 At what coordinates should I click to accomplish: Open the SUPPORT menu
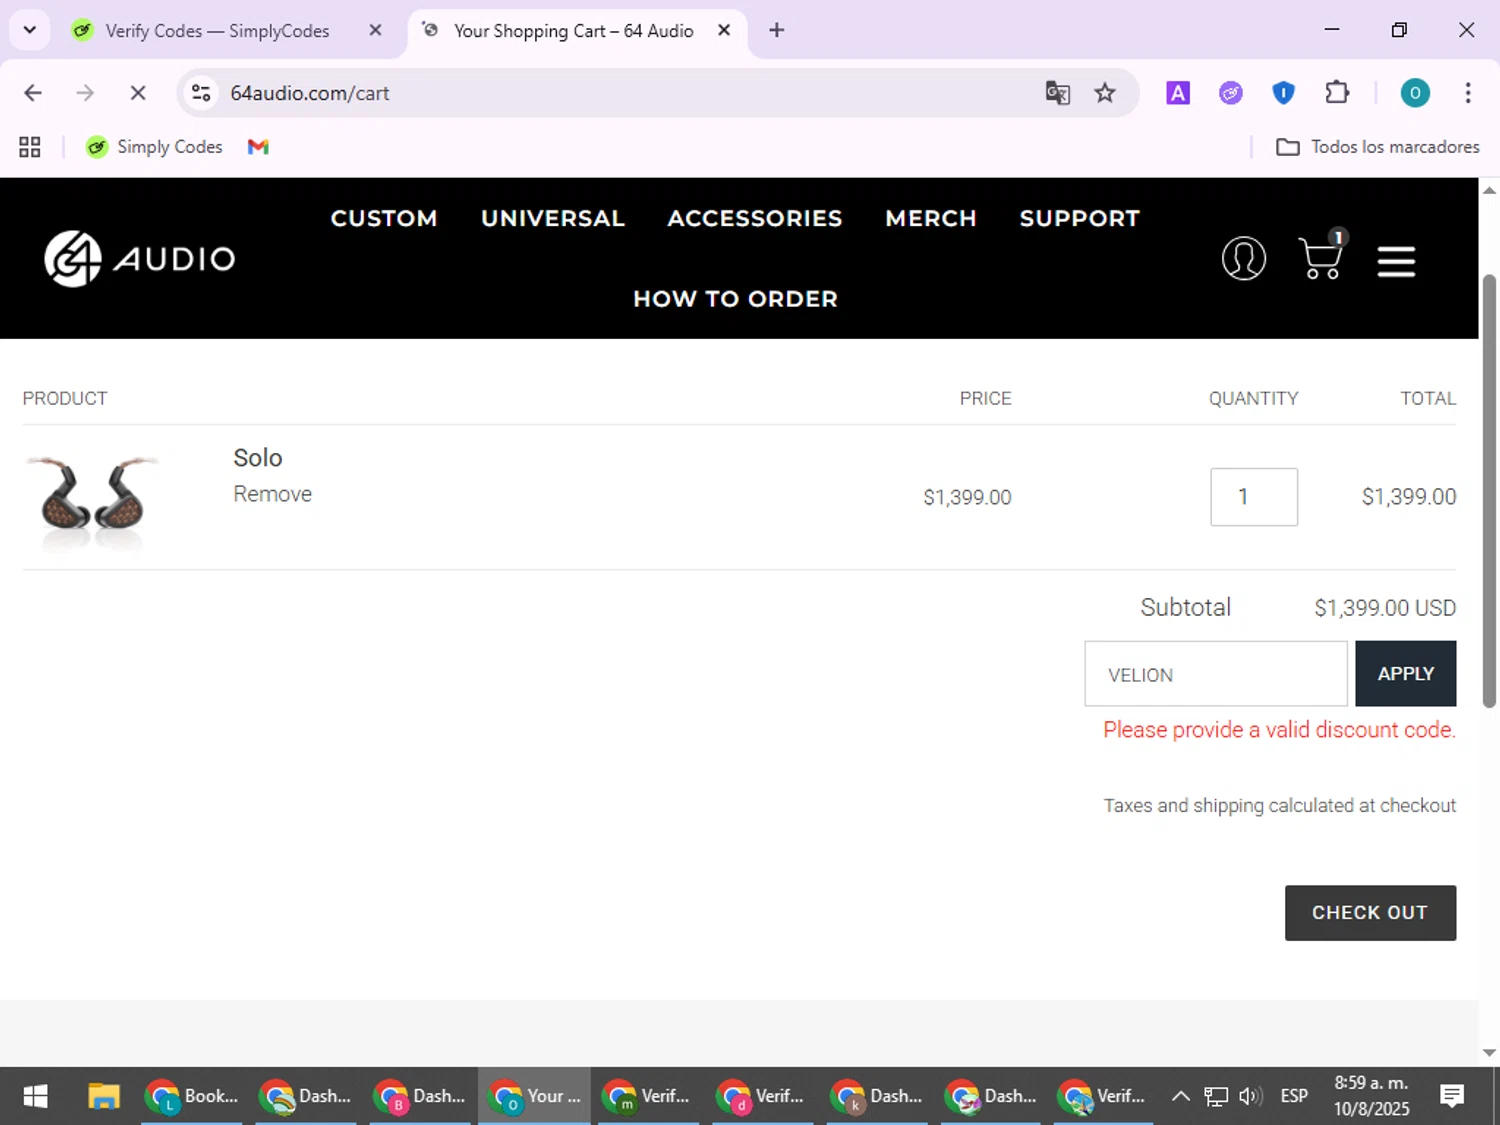coord(1080,218)
